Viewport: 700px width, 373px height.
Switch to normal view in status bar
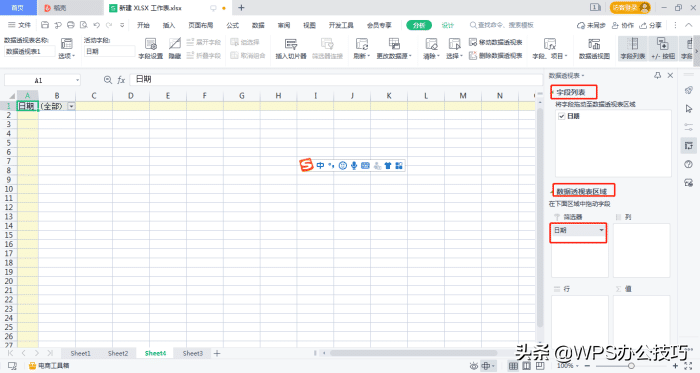(513, 366)
